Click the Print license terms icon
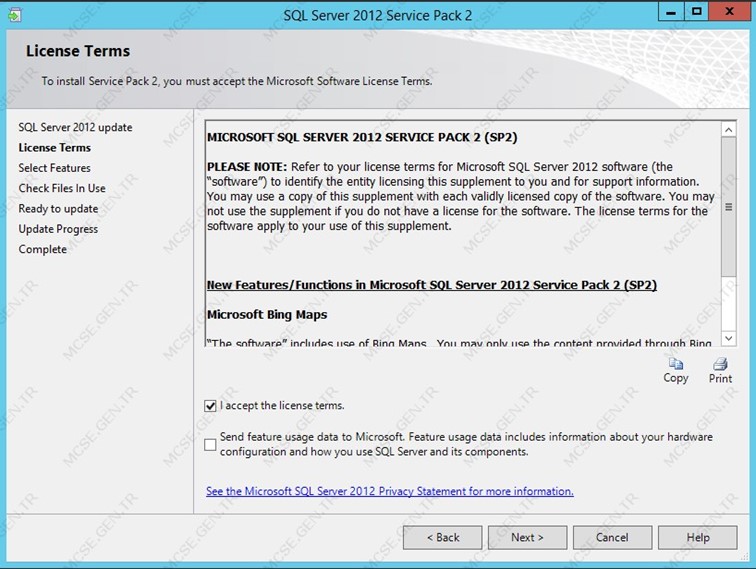Image resolution: width=756 pixels, height=569 pixels. (x=720, y=364)
